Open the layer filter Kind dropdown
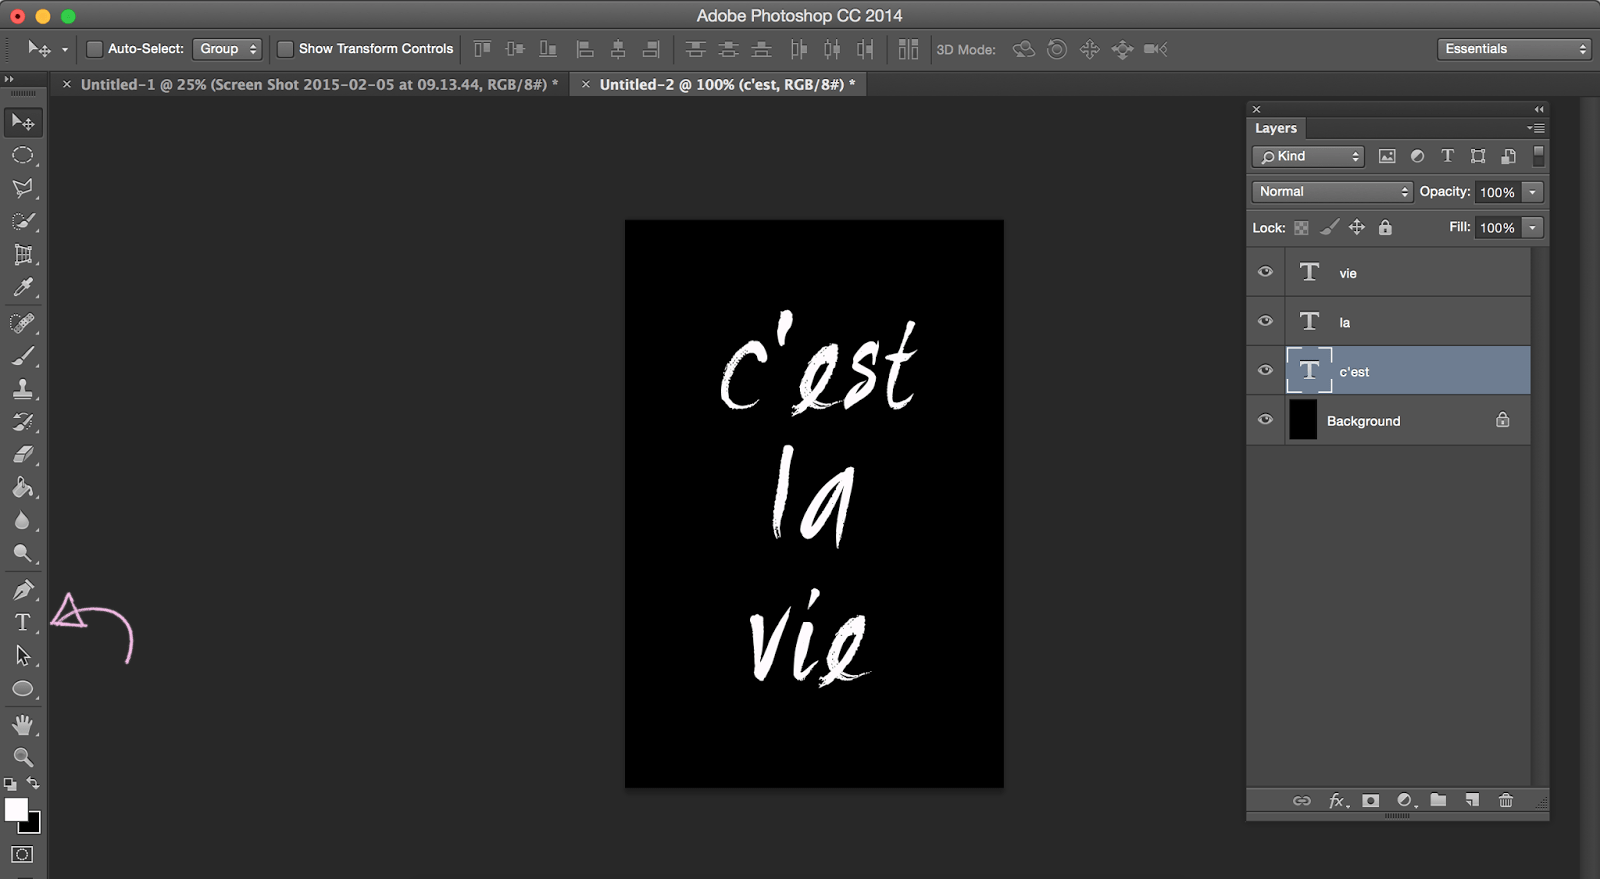The image size is (1600, 879). [1308, 156]
